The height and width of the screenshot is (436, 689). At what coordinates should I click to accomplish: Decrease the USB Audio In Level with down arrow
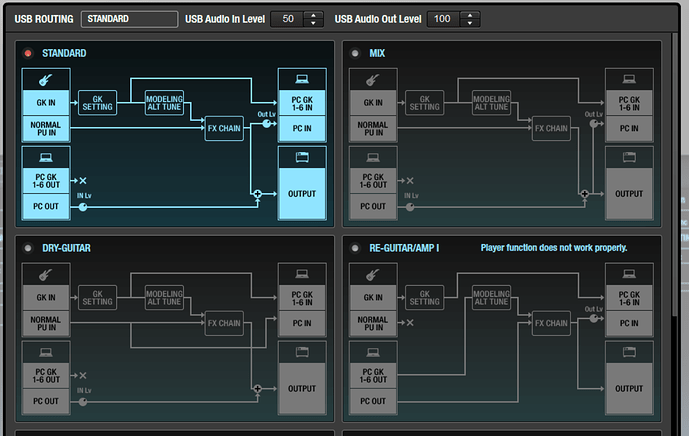click(312, 24)
